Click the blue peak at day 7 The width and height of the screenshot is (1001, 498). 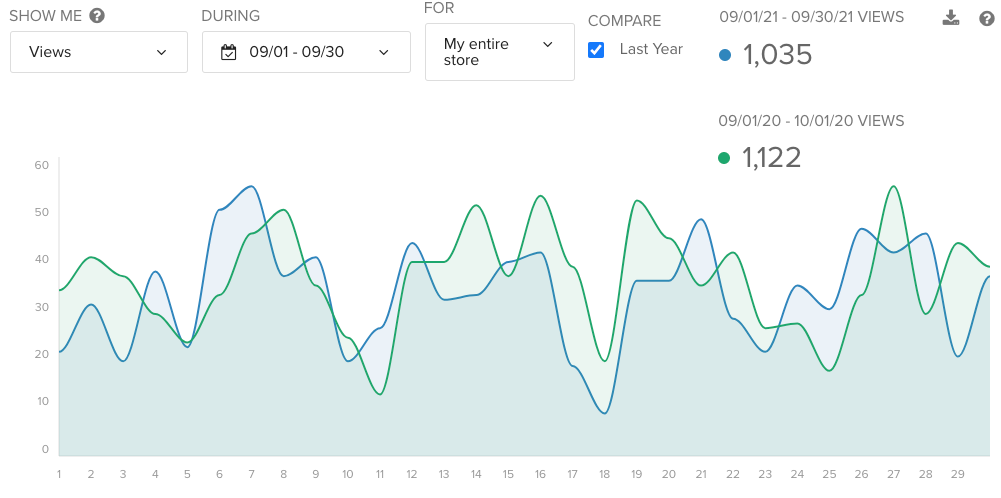point(252,186)
